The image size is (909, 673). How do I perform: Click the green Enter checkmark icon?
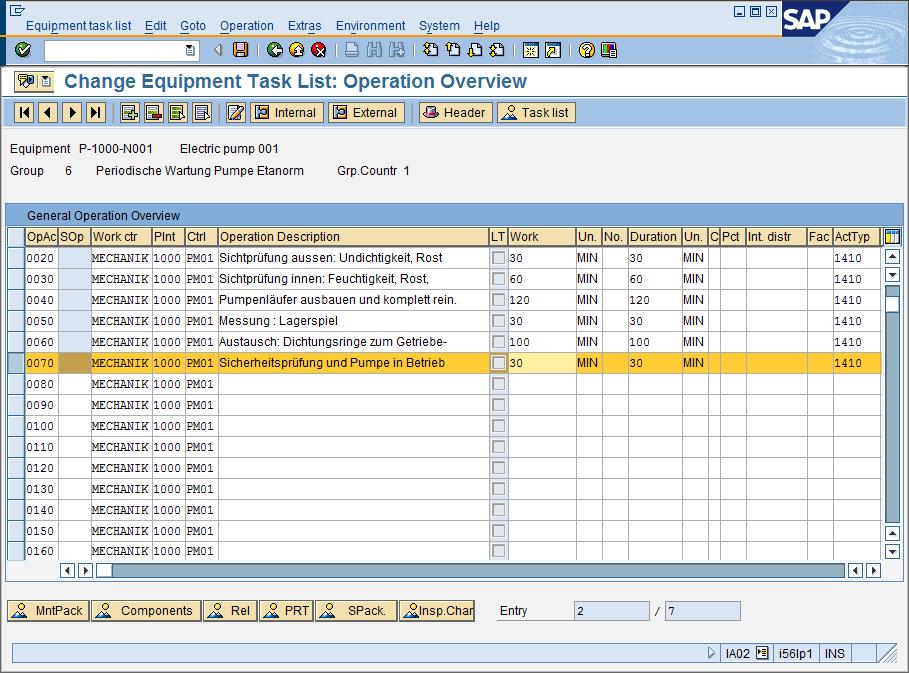[x=23, y=50]
